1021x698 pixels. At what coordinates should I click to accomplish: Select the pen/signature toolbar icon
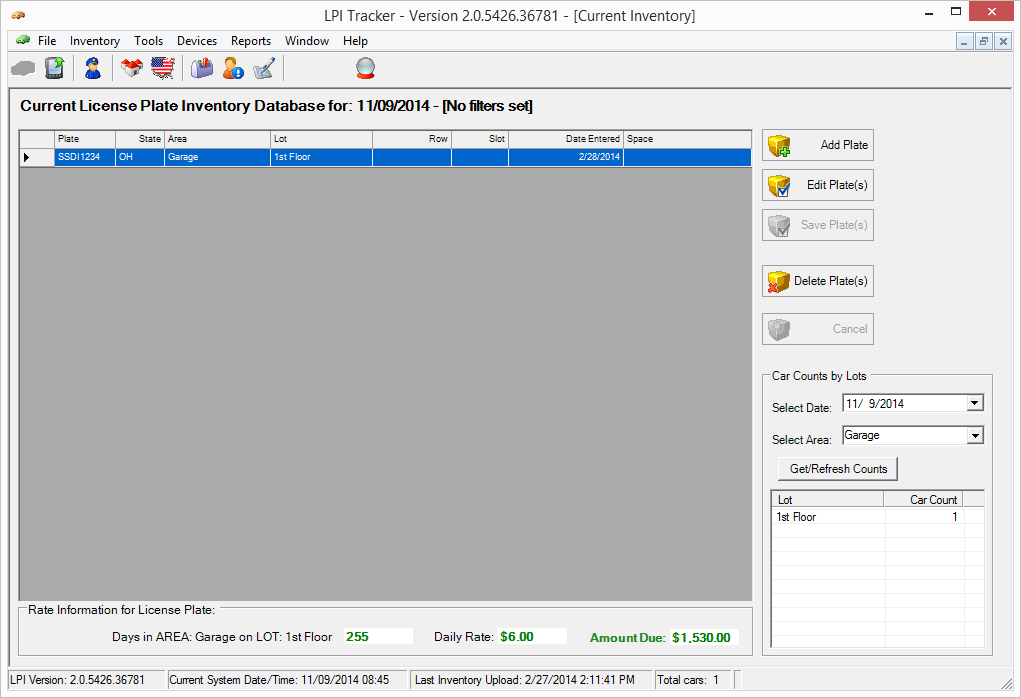click(x=263, y=68)
